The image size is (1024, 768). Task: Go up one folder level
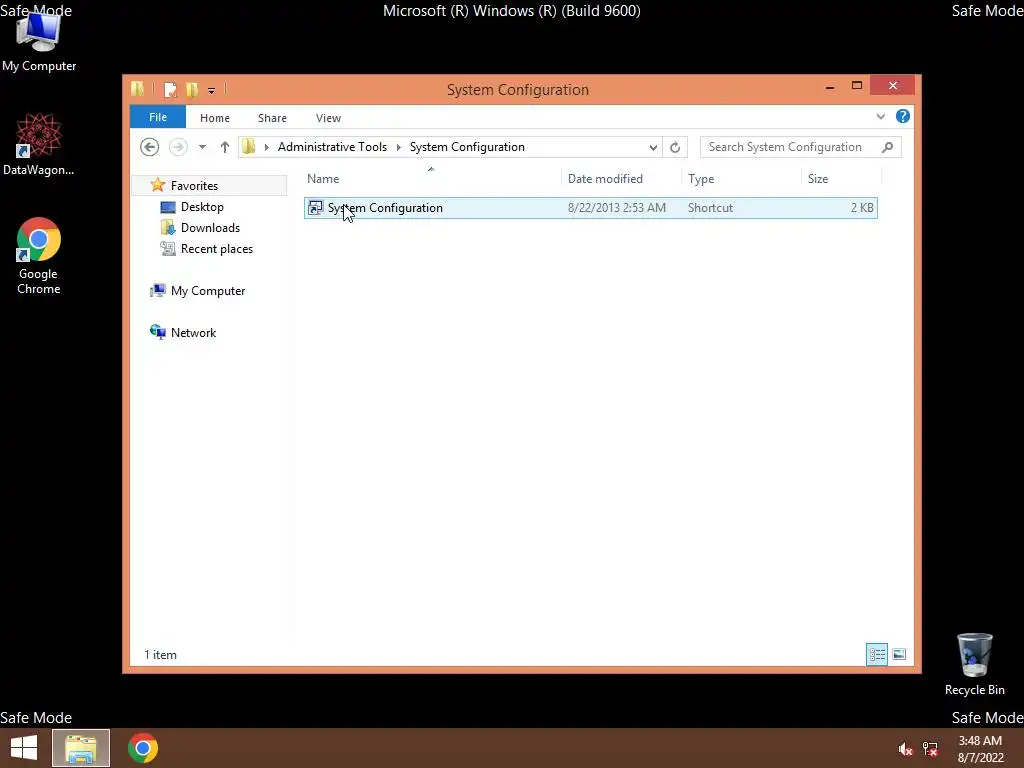(x=225, y=147)
